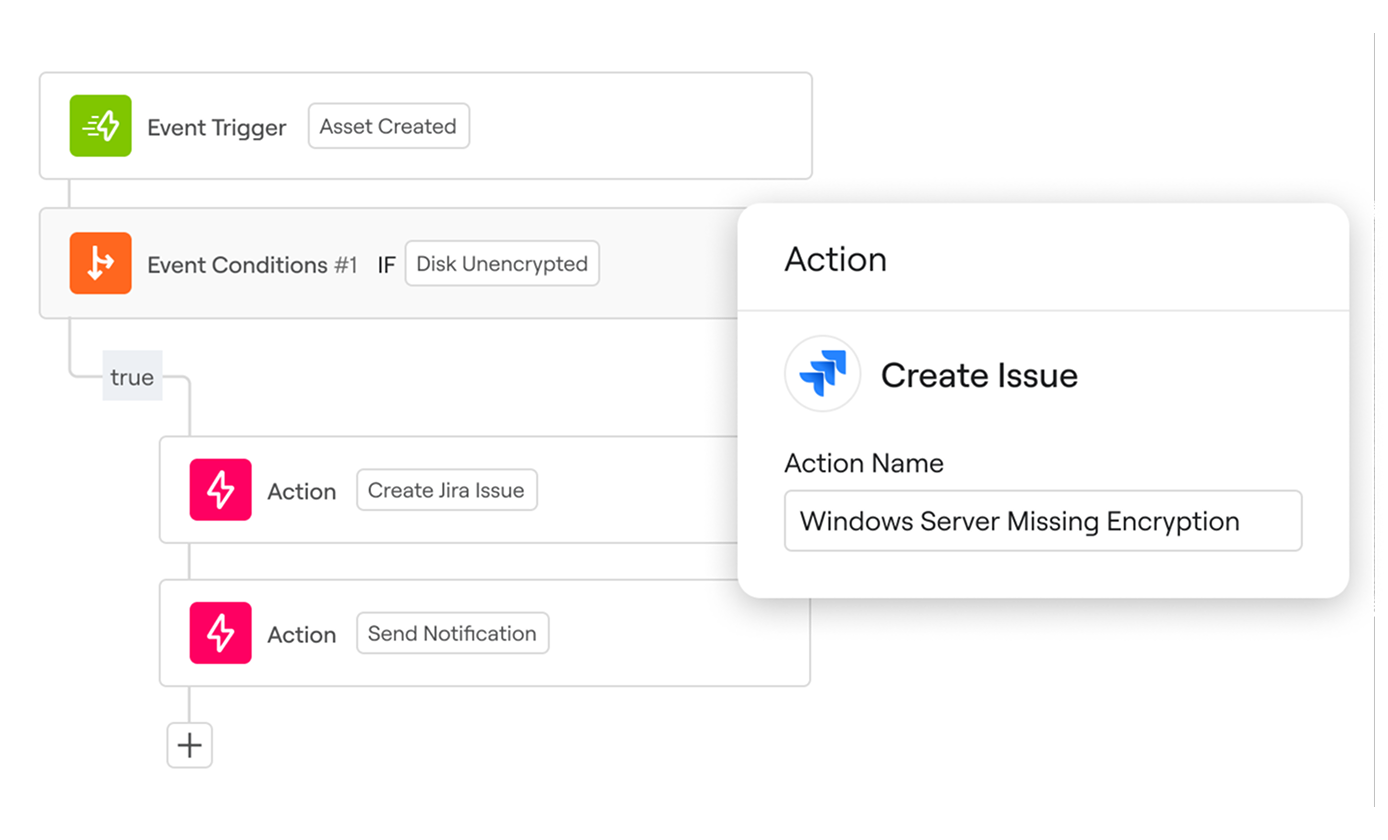1388x840 pixels.
Task: Click the Event Trigger workflow node
Action: [x=216, y=127]
